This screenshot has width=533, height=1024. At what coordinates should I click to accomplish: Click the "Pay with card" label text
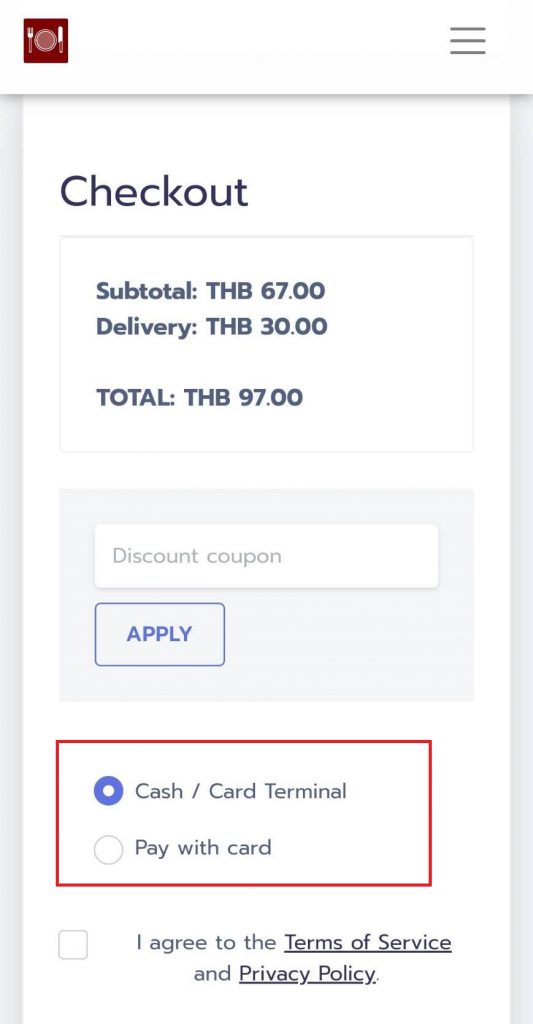pyautogui.click(x=202, y=848)
